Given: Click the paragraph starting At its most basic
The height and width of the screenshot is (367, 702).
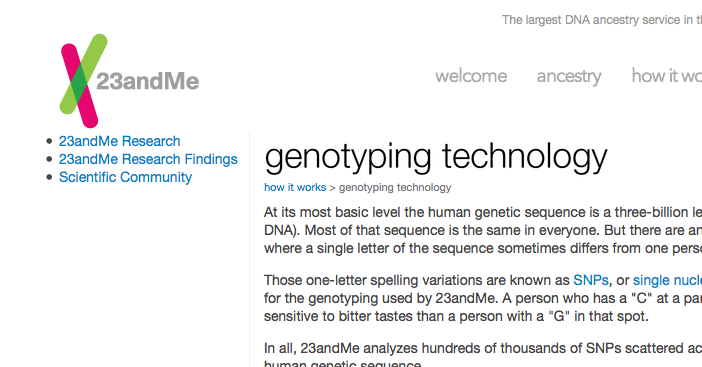Looking at the screenshot, I should click(483, 230).
